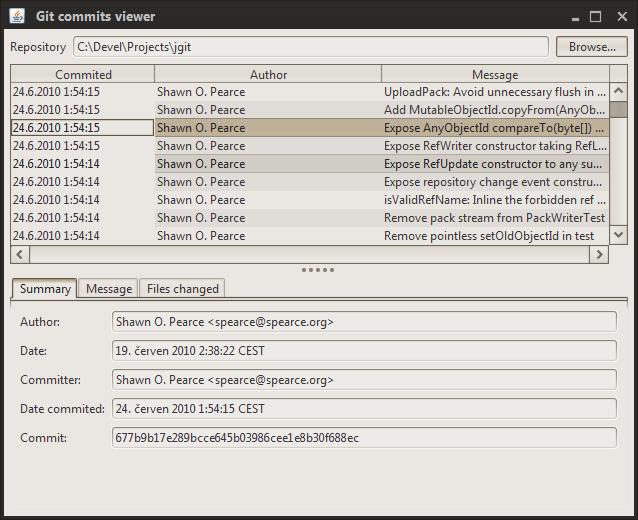
Task: Sort by the Commited column header
Action: pos(83,75)
